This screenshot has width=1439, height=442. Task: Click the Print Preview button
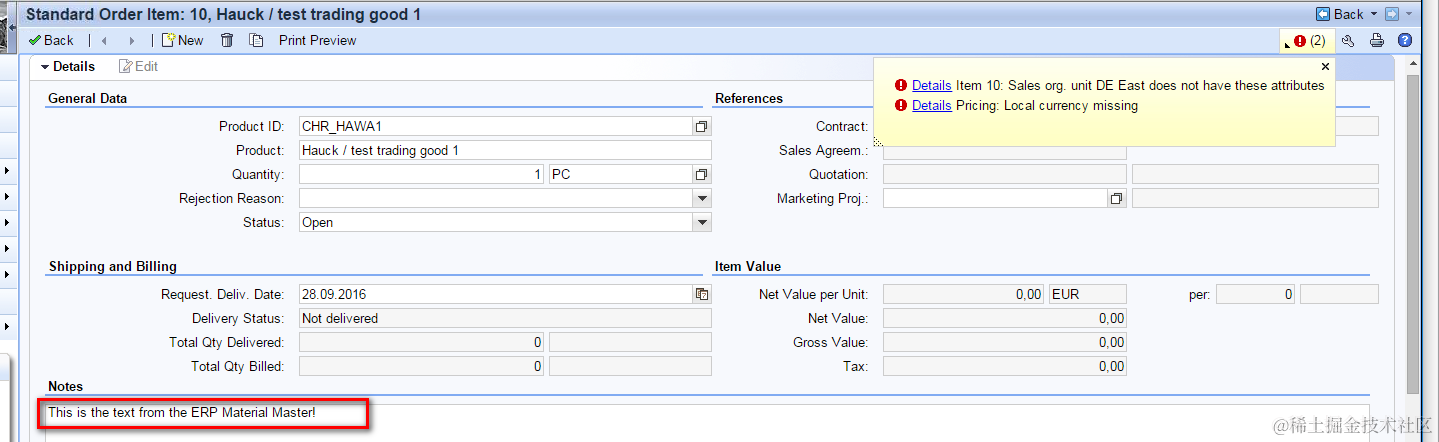pos(317,41)
